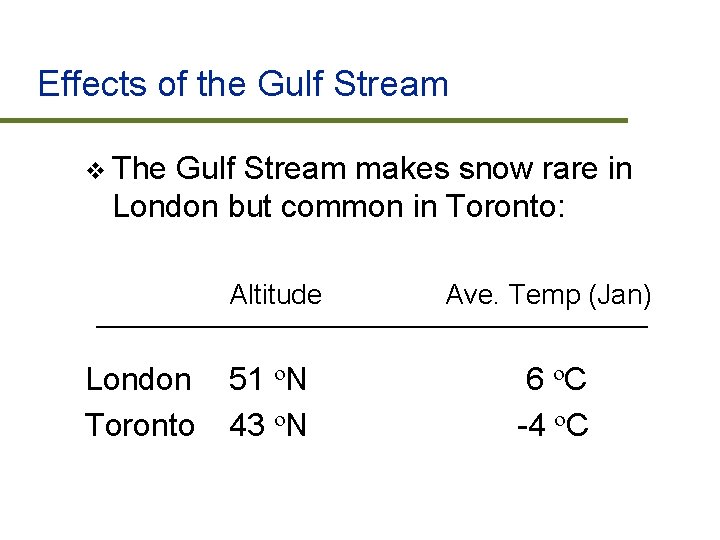Select the 'Altitude' column header
Screen dimensions: 720x540
click(275, 295)
